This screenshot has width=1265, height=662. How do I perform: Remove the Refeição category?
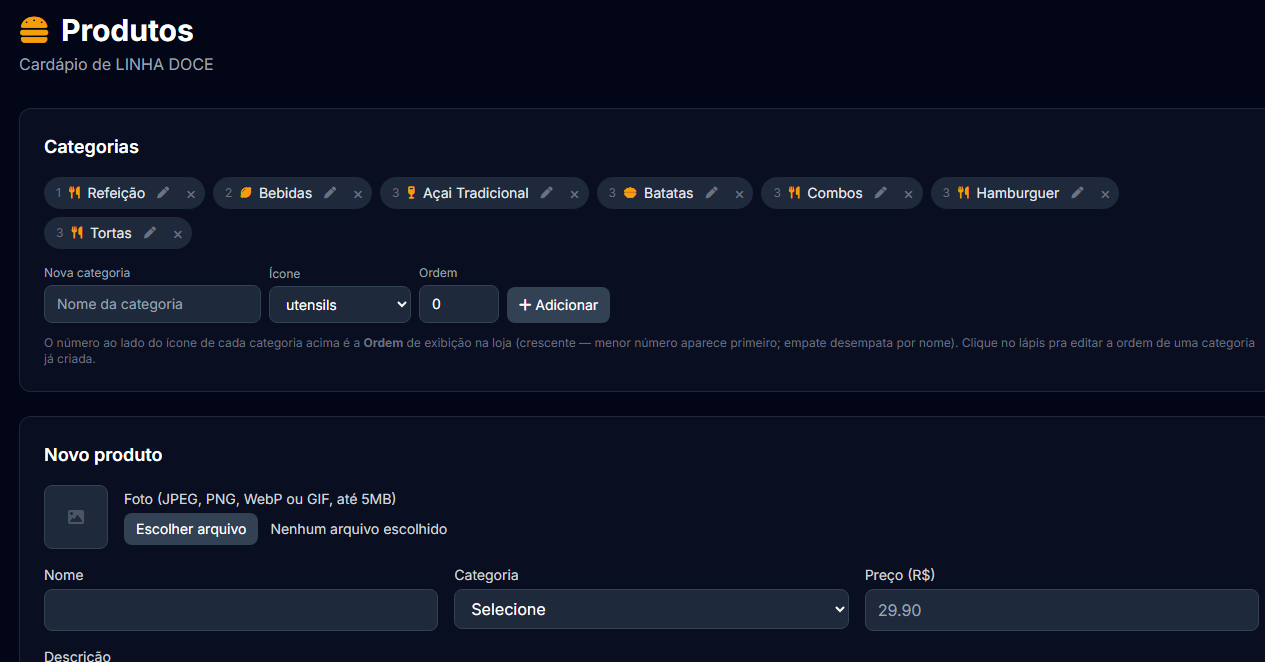click(x=191, y=194)
